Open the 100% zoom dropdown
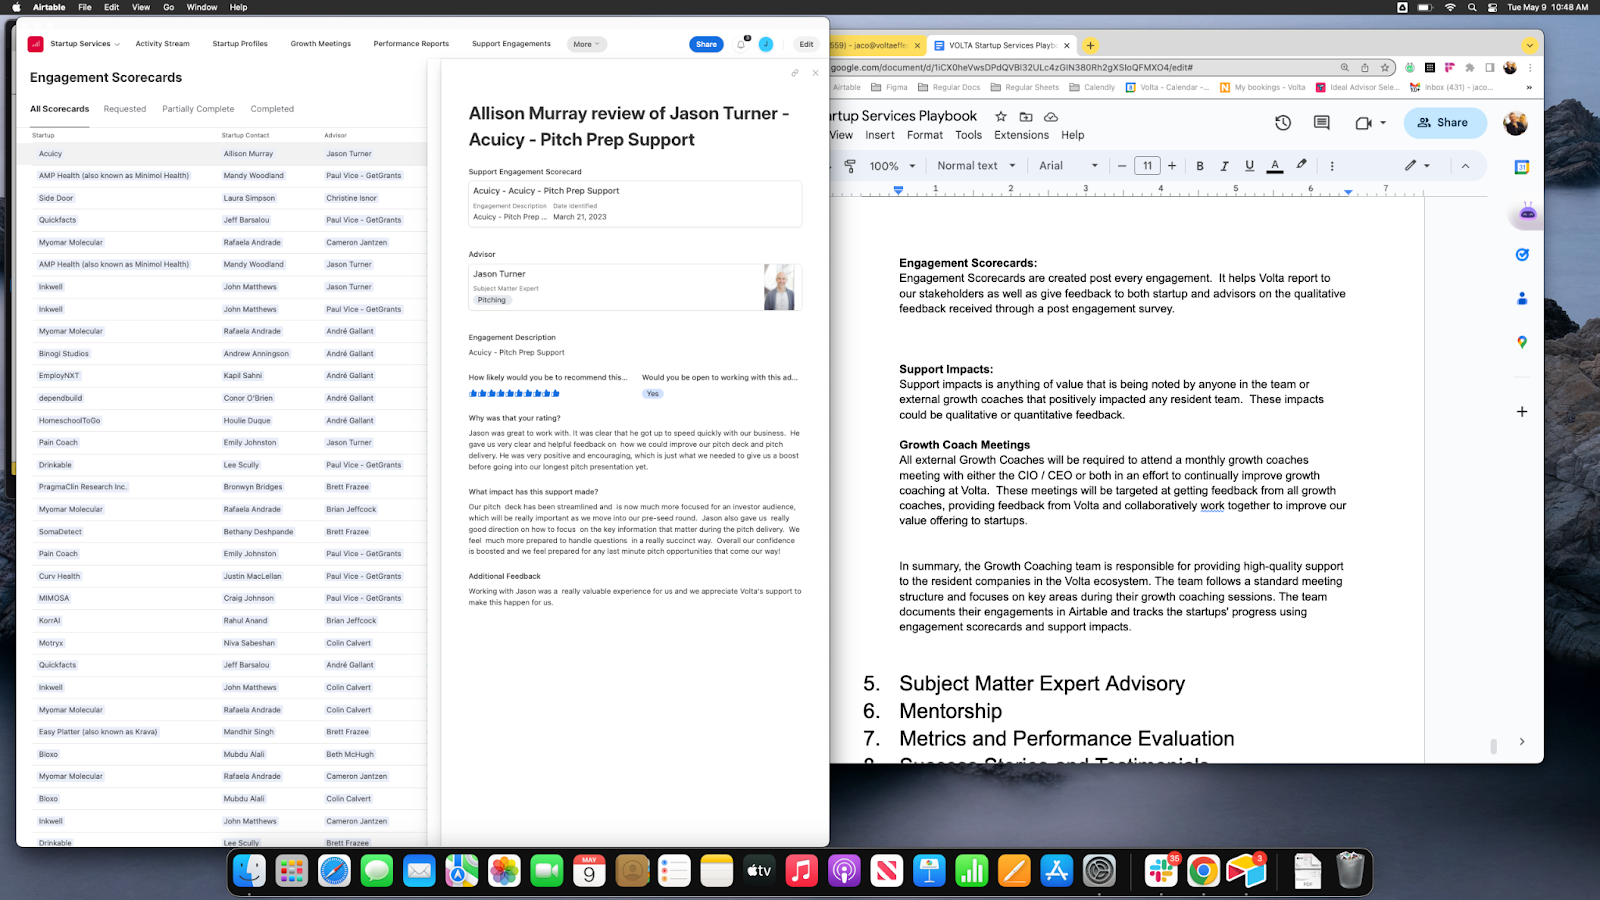Viewport: 1600px width, 900px height. 893,166
